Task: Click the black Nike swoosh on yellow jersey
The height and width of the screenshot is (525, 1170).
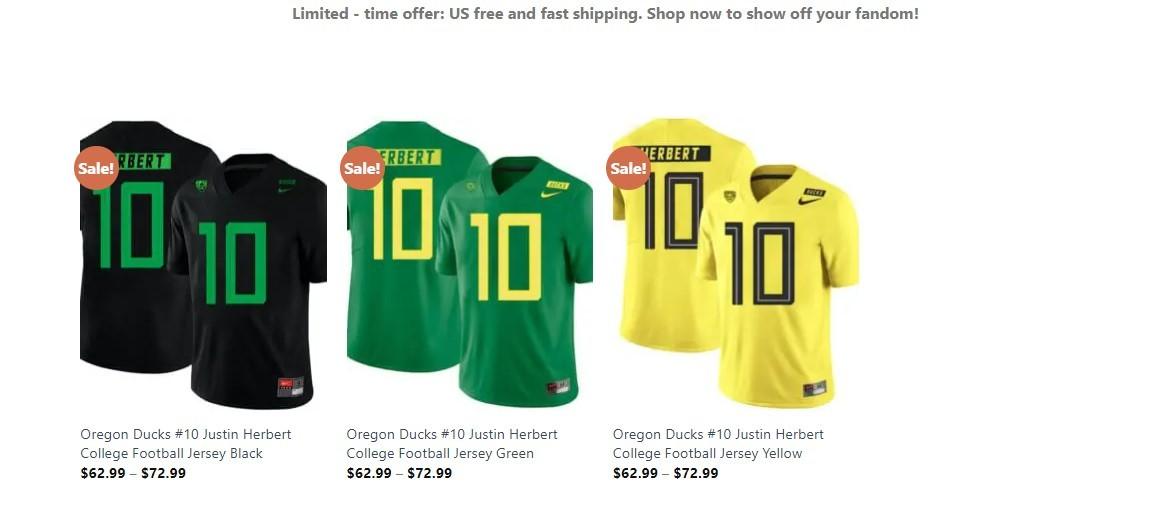Action: pyautogui.click(x=810, y=200)
